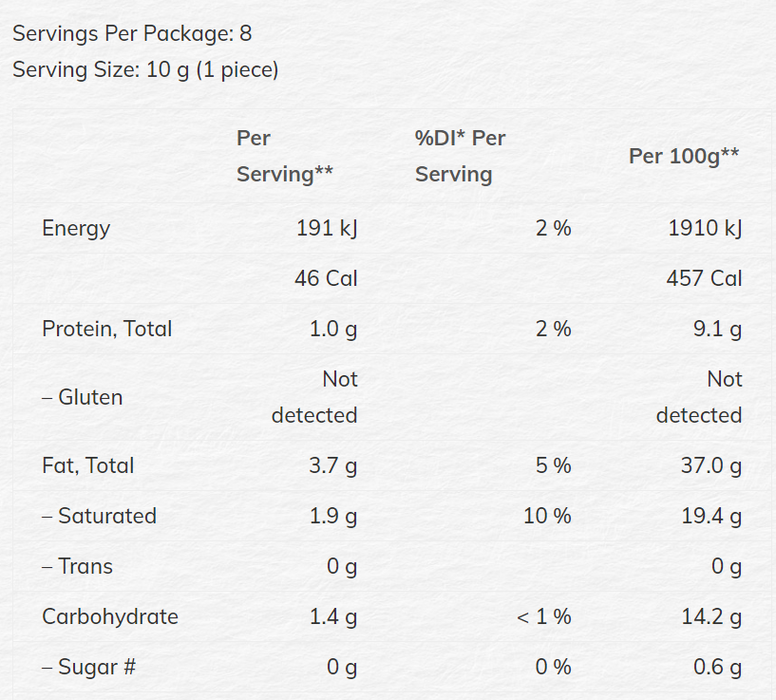Select the Per 100g** column header
This screenshot has width=776, height=700.
click(684, 156)
